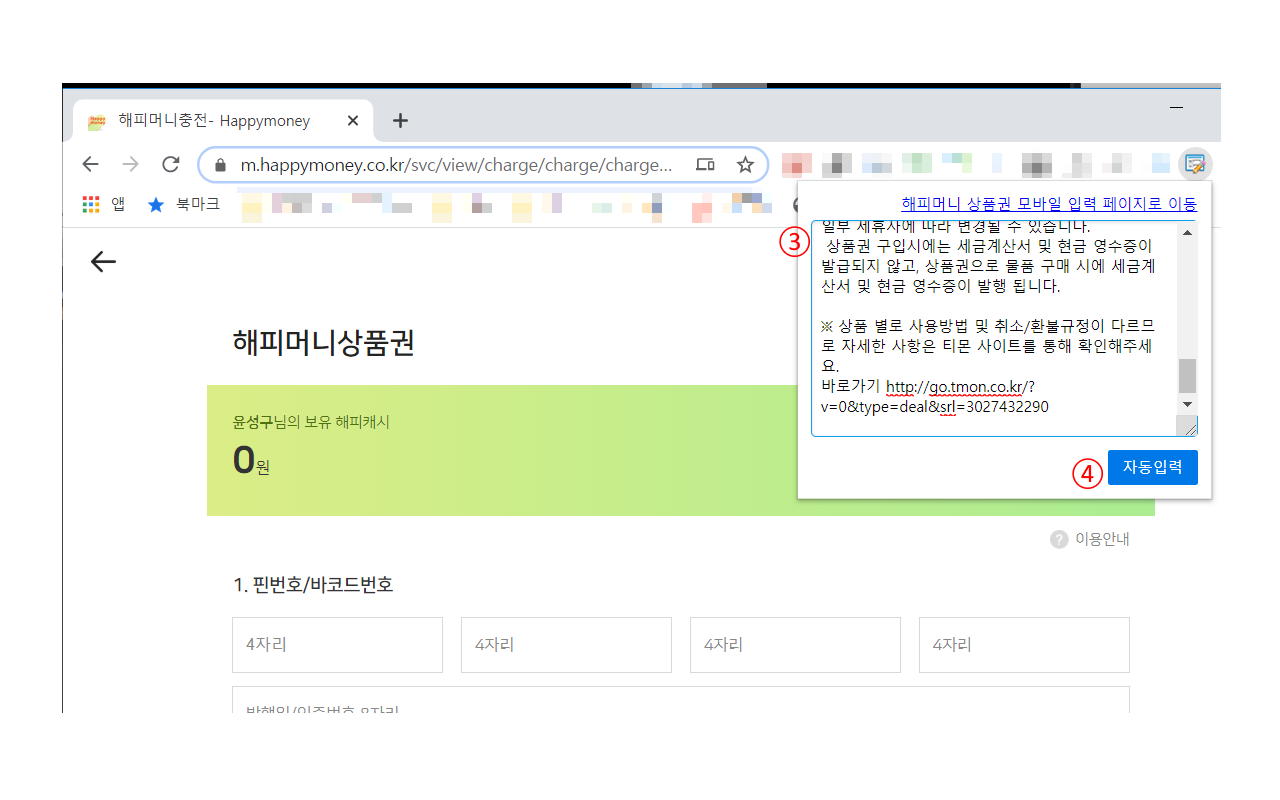This screenshot has width=1280, height=800.
Task: Bookmark this page with the star icon
Action: point(745,165)
